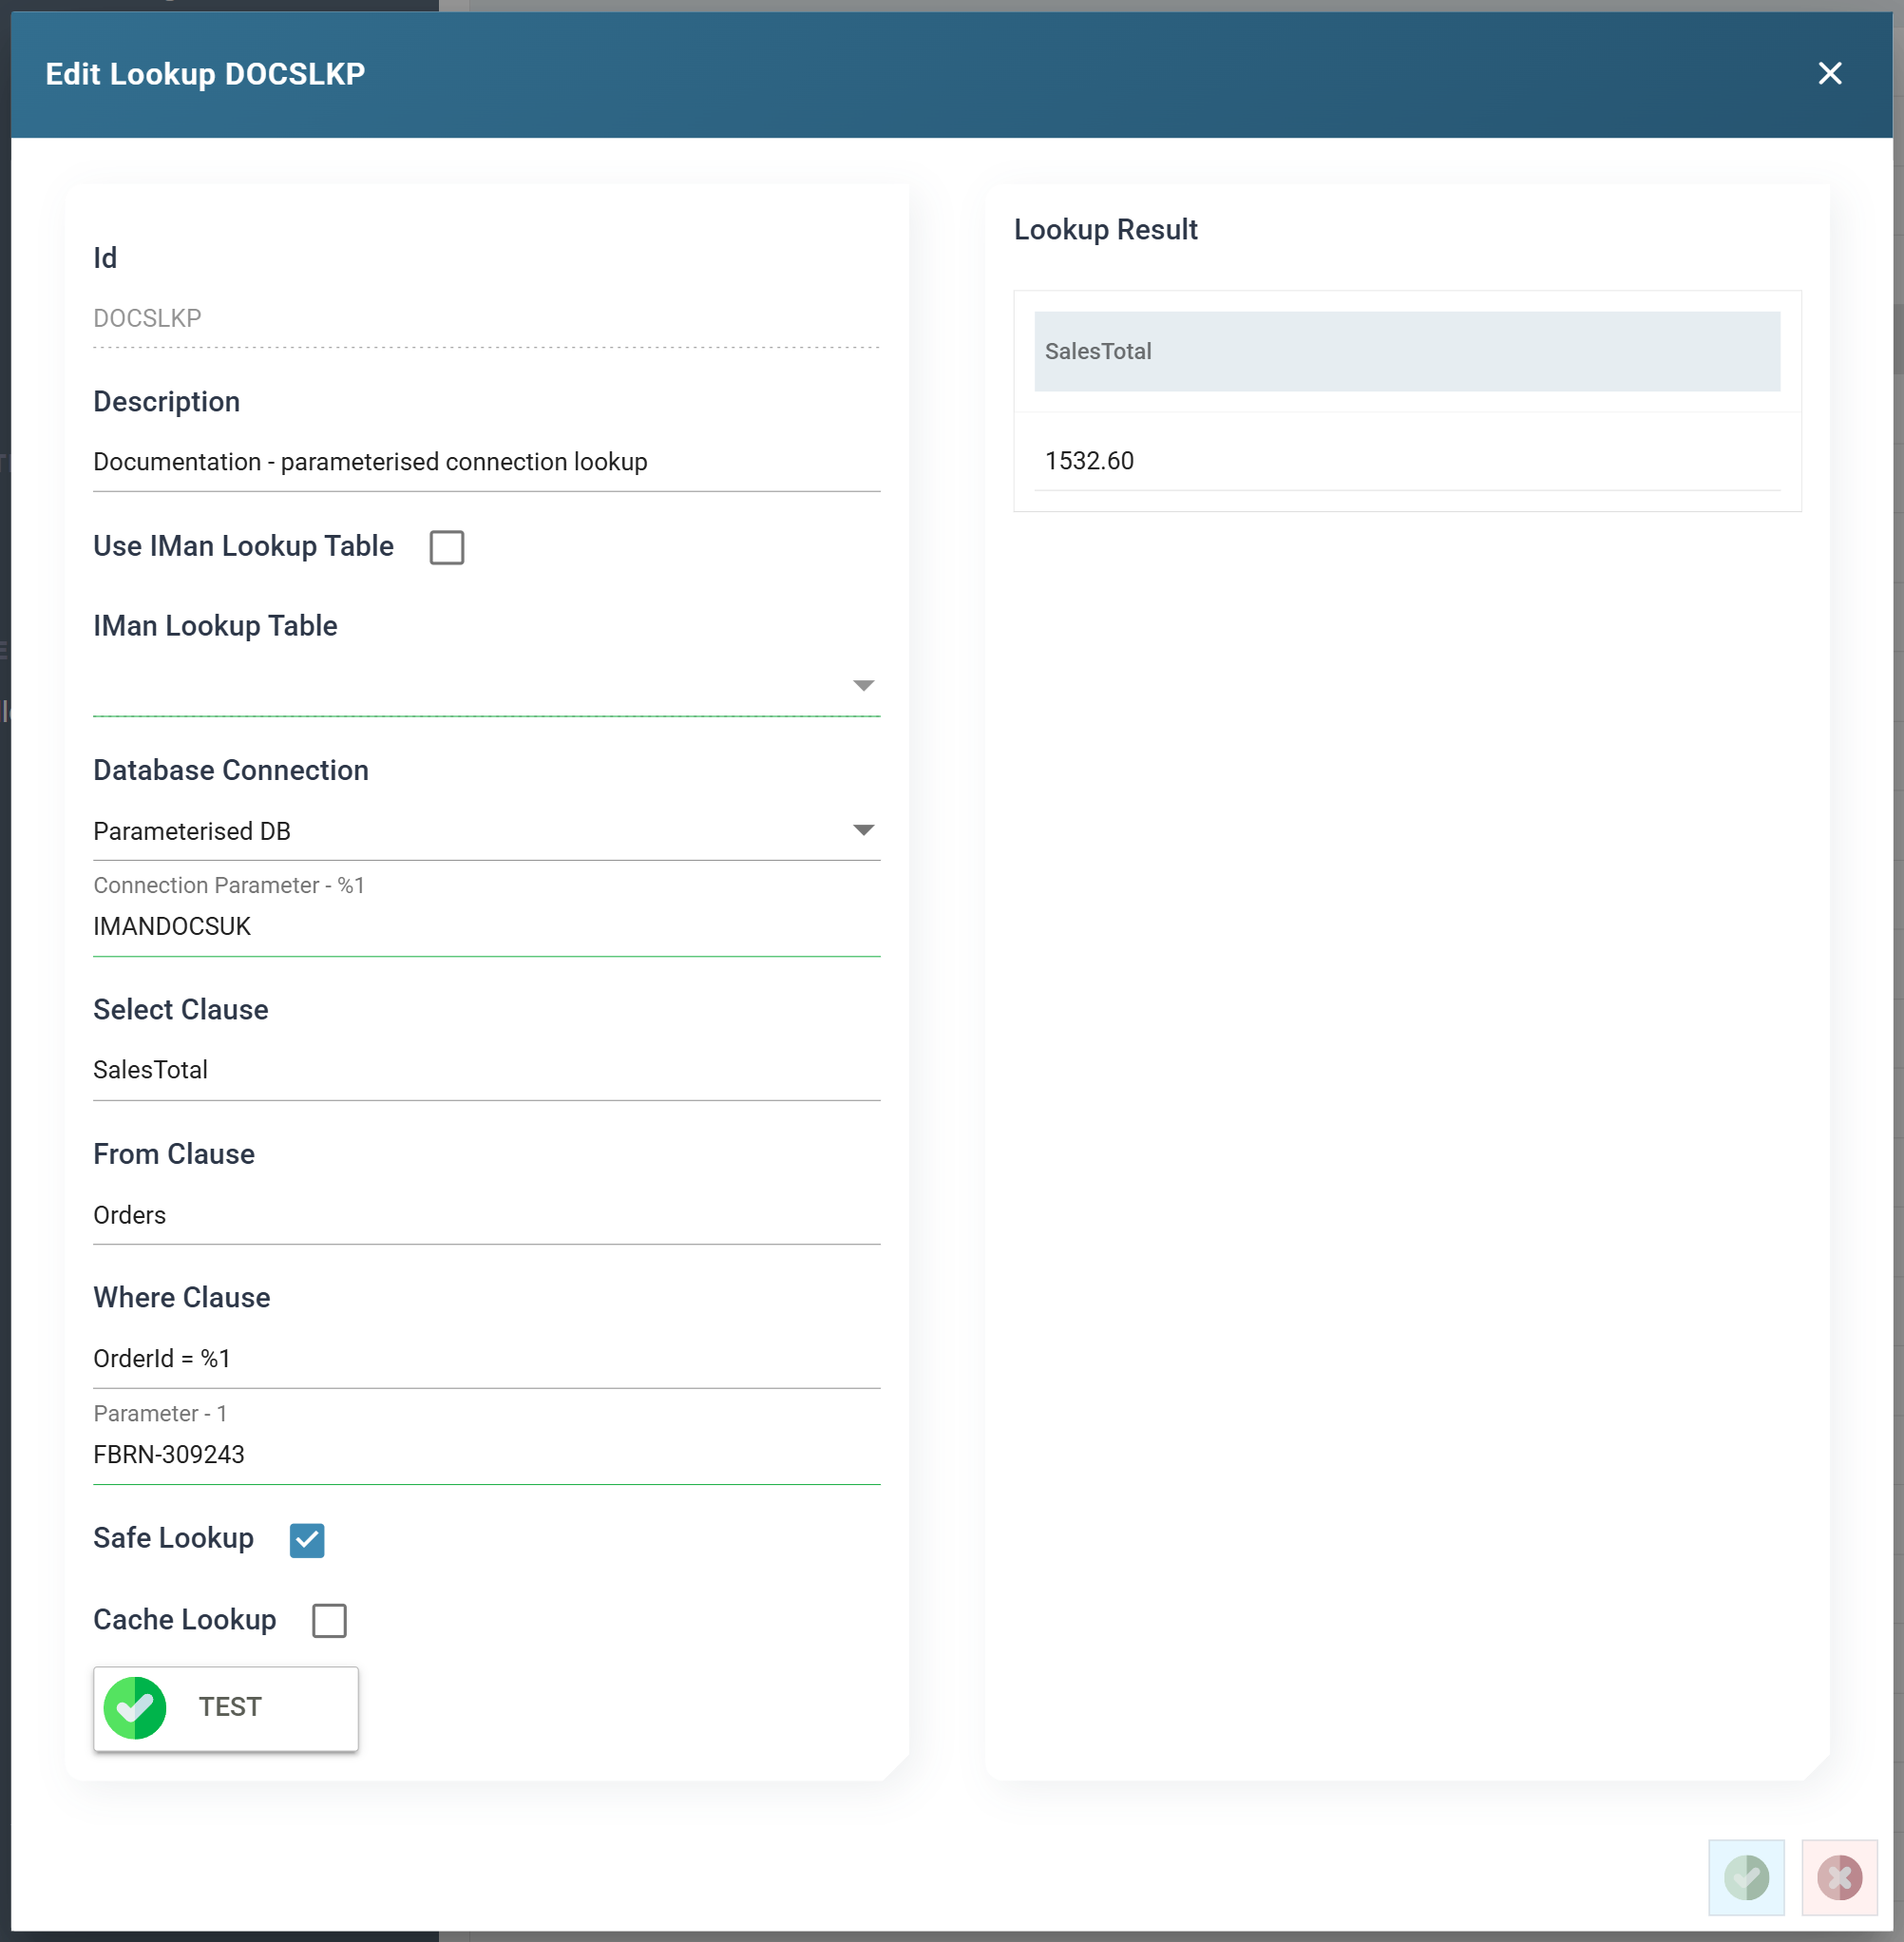Click the Lookup Result heading
This screenshot has height=1942, width=1904.
(x=1105, y=230)
